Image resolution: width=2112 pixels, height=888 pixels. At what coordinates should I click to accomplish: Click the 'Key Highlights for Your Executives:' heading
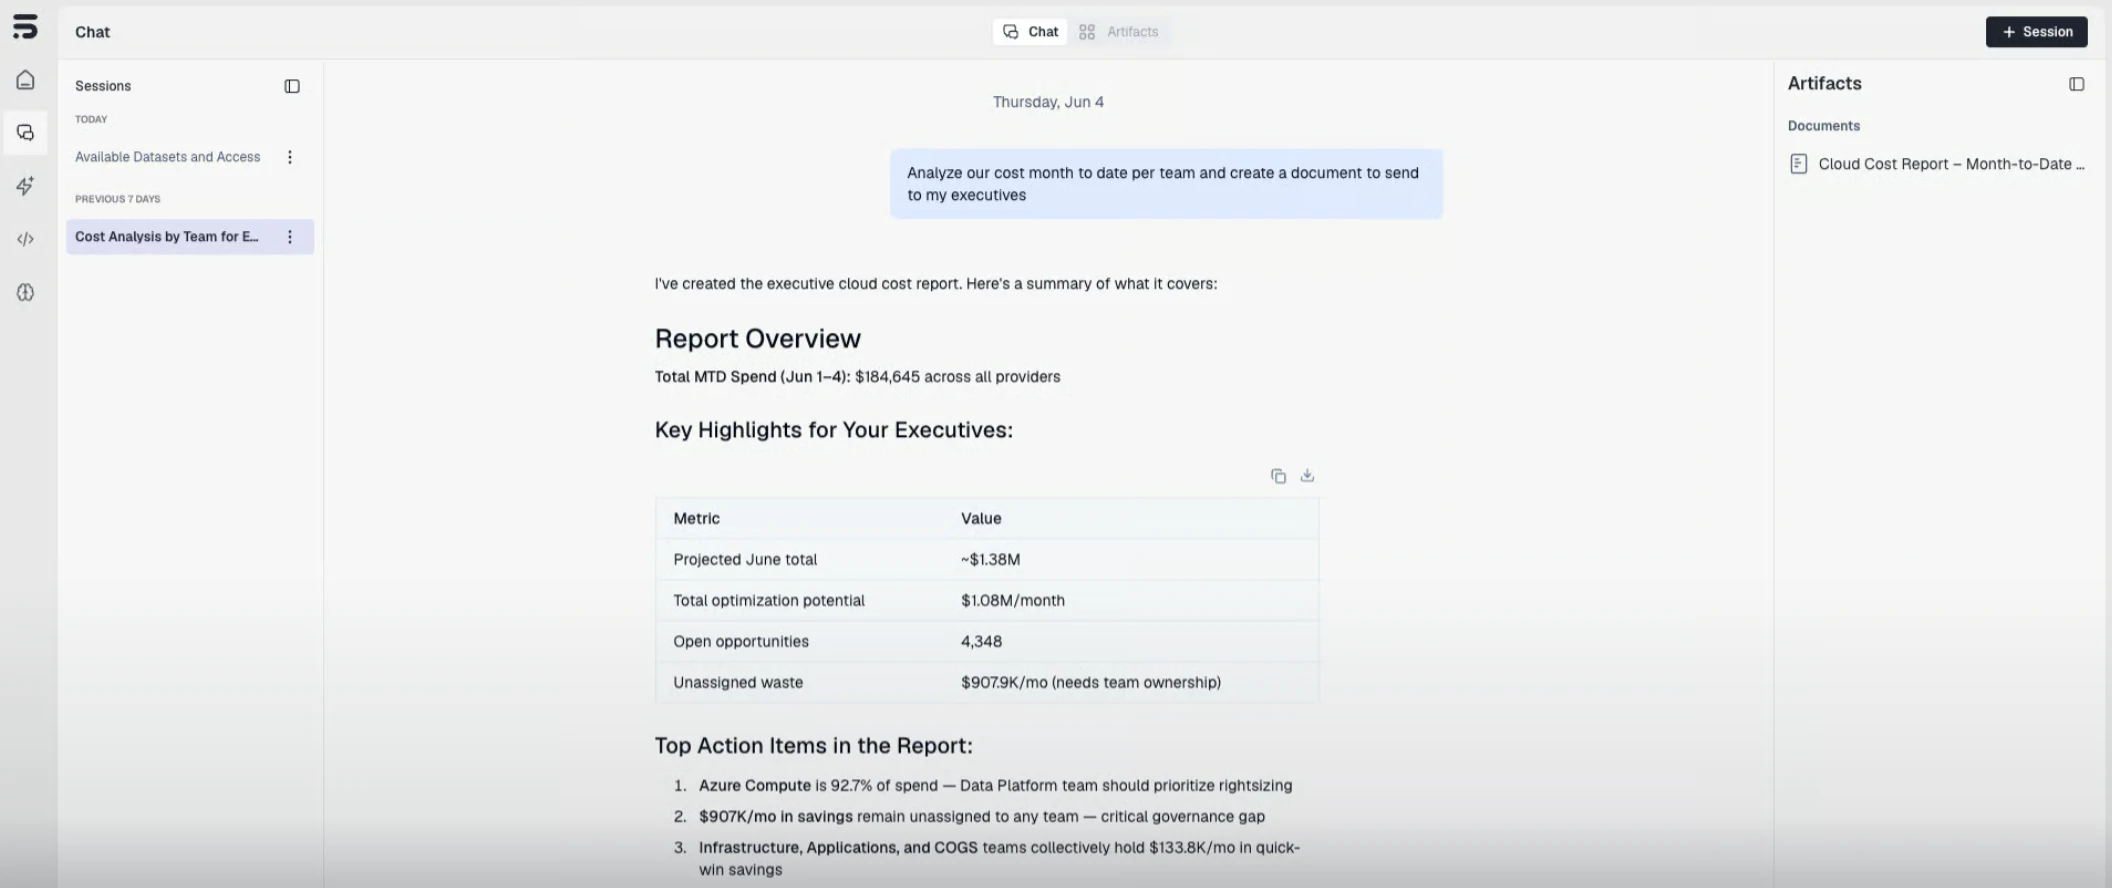[x=833, y=430]
